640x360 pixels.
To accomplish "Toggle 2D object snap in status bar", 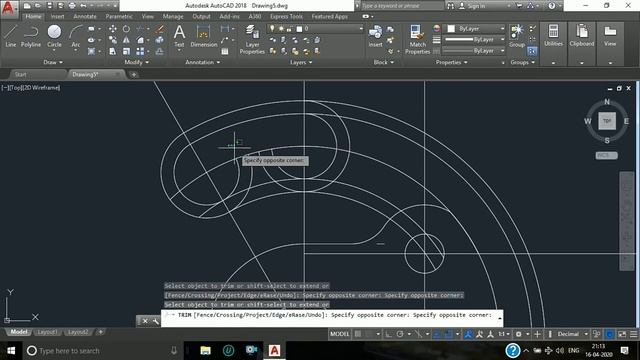I will (449, 334).
